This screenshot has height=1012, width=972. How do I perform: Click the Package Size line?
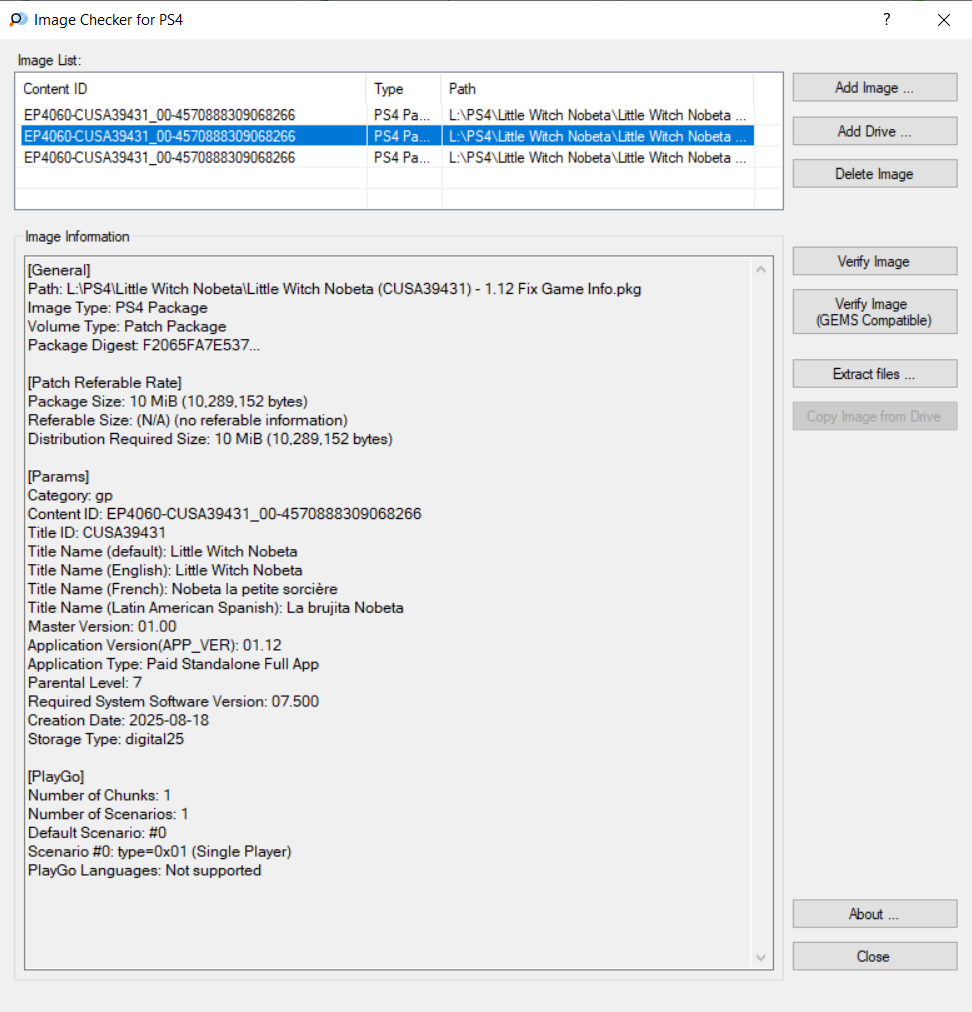[168, 401]
